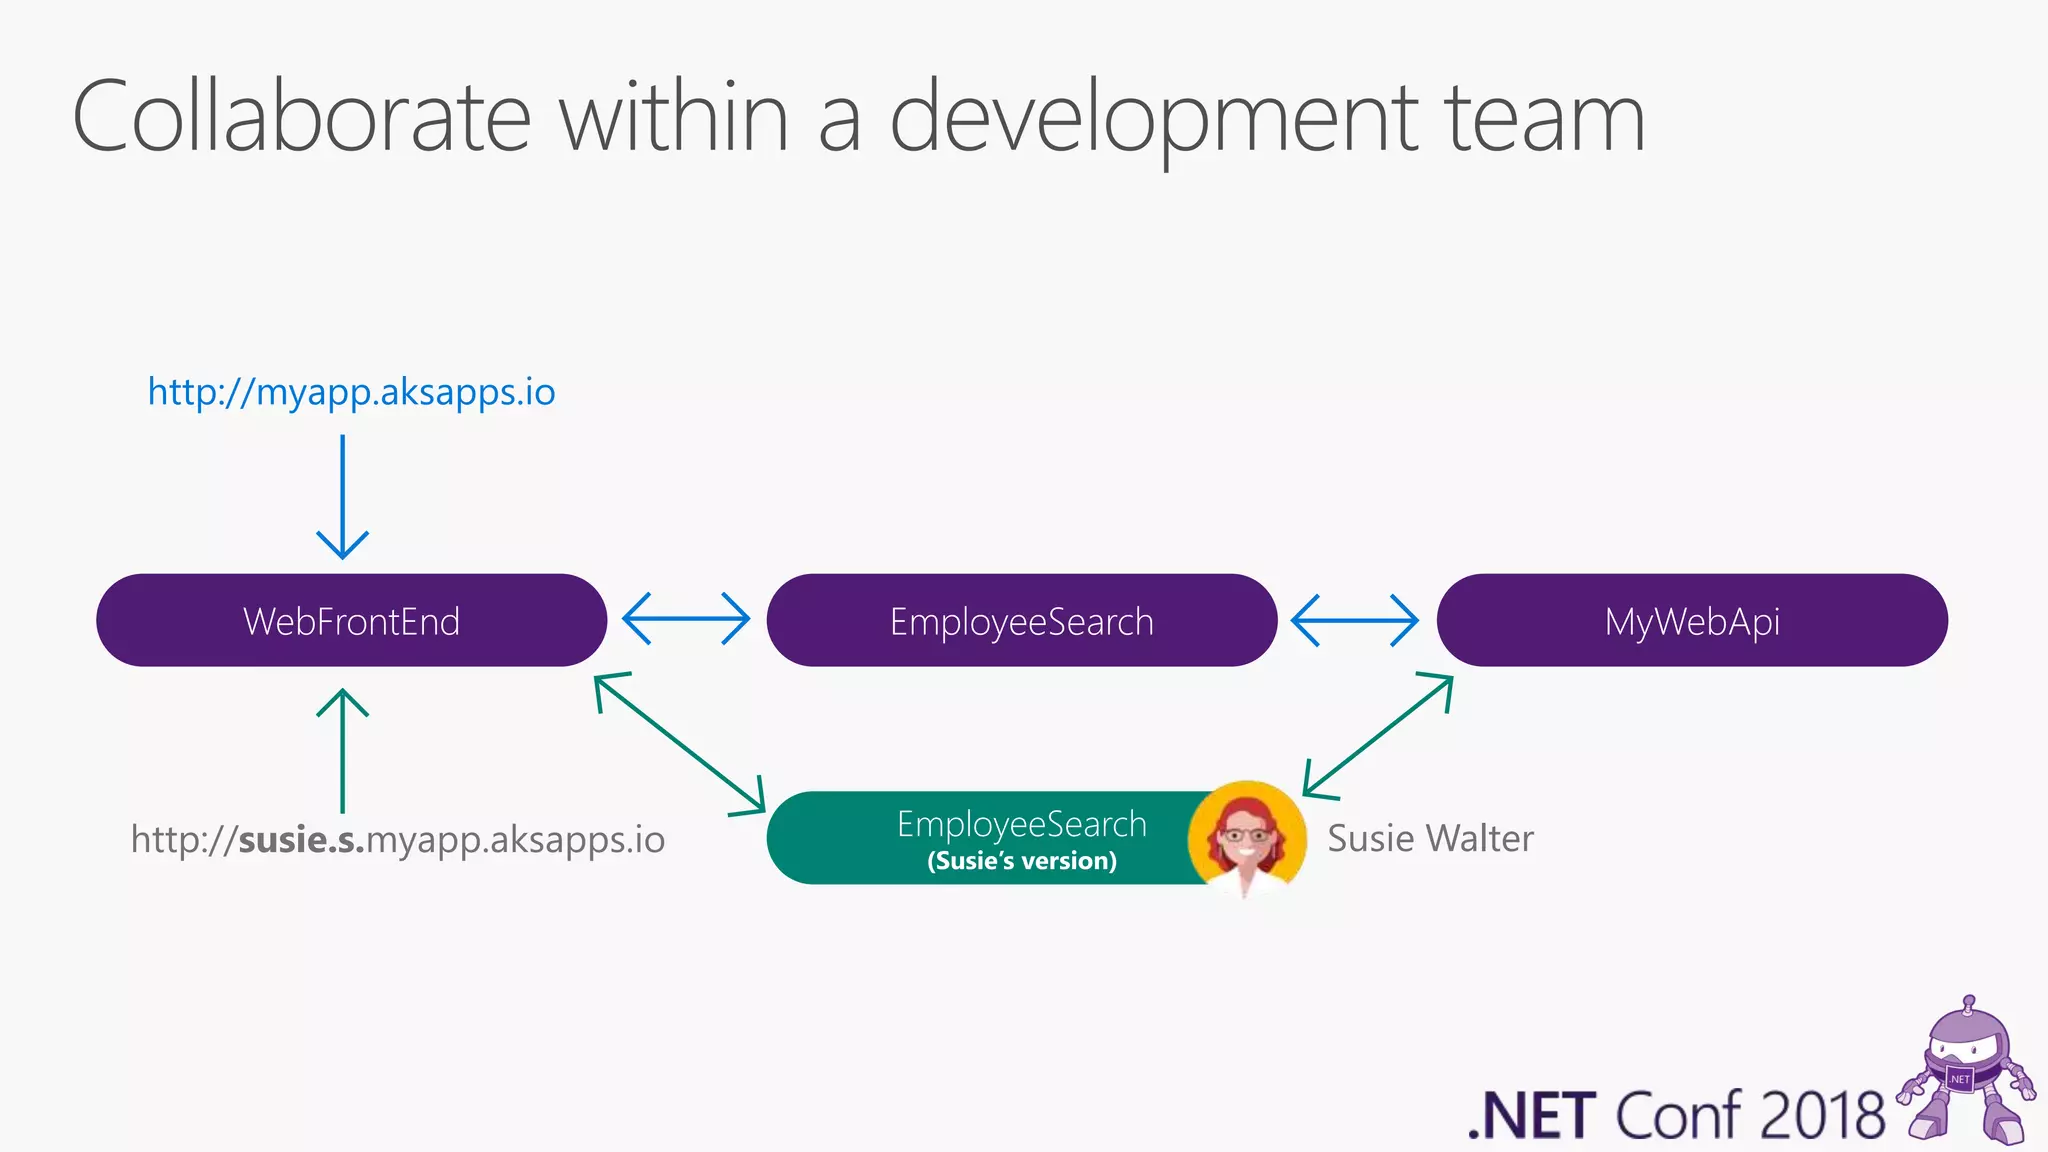The image size is (2048, 1152).
Task: Click the bold susie.s. portion of URL
Action: (302, 839)
